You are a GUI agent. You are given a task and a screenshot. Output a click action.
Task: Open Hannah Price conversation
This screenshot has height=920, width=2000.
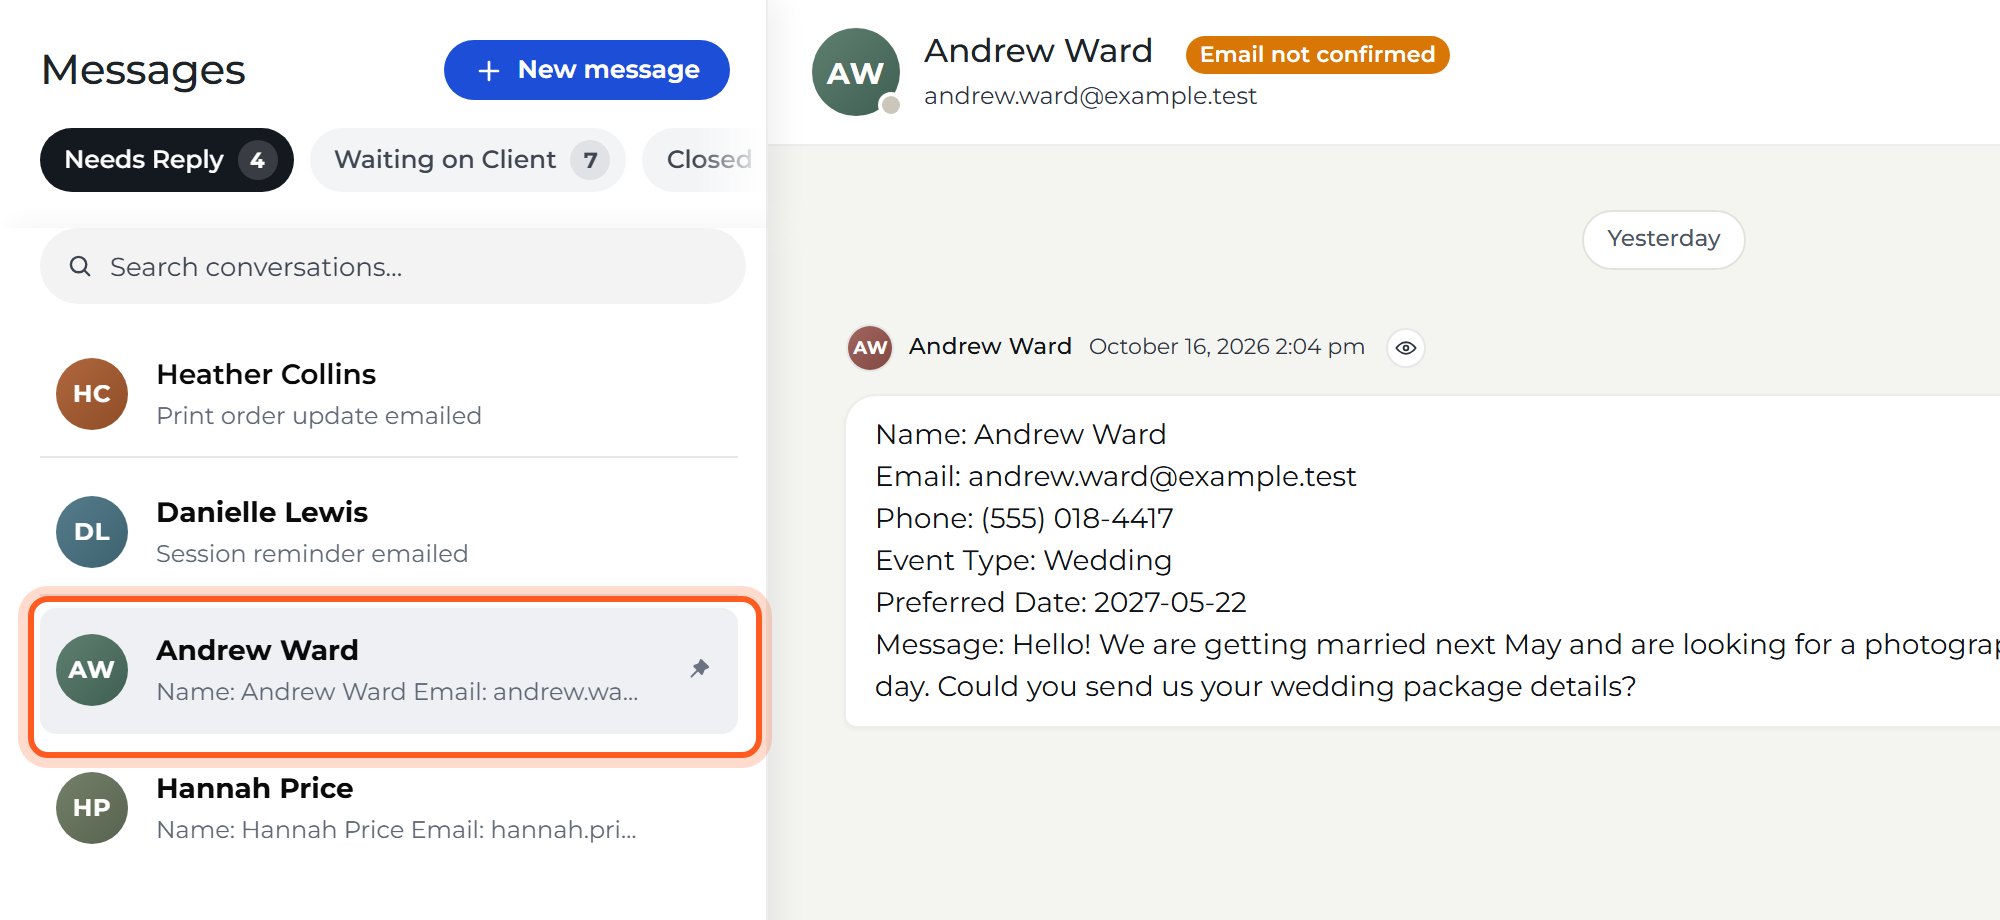(x=389, y=808)
